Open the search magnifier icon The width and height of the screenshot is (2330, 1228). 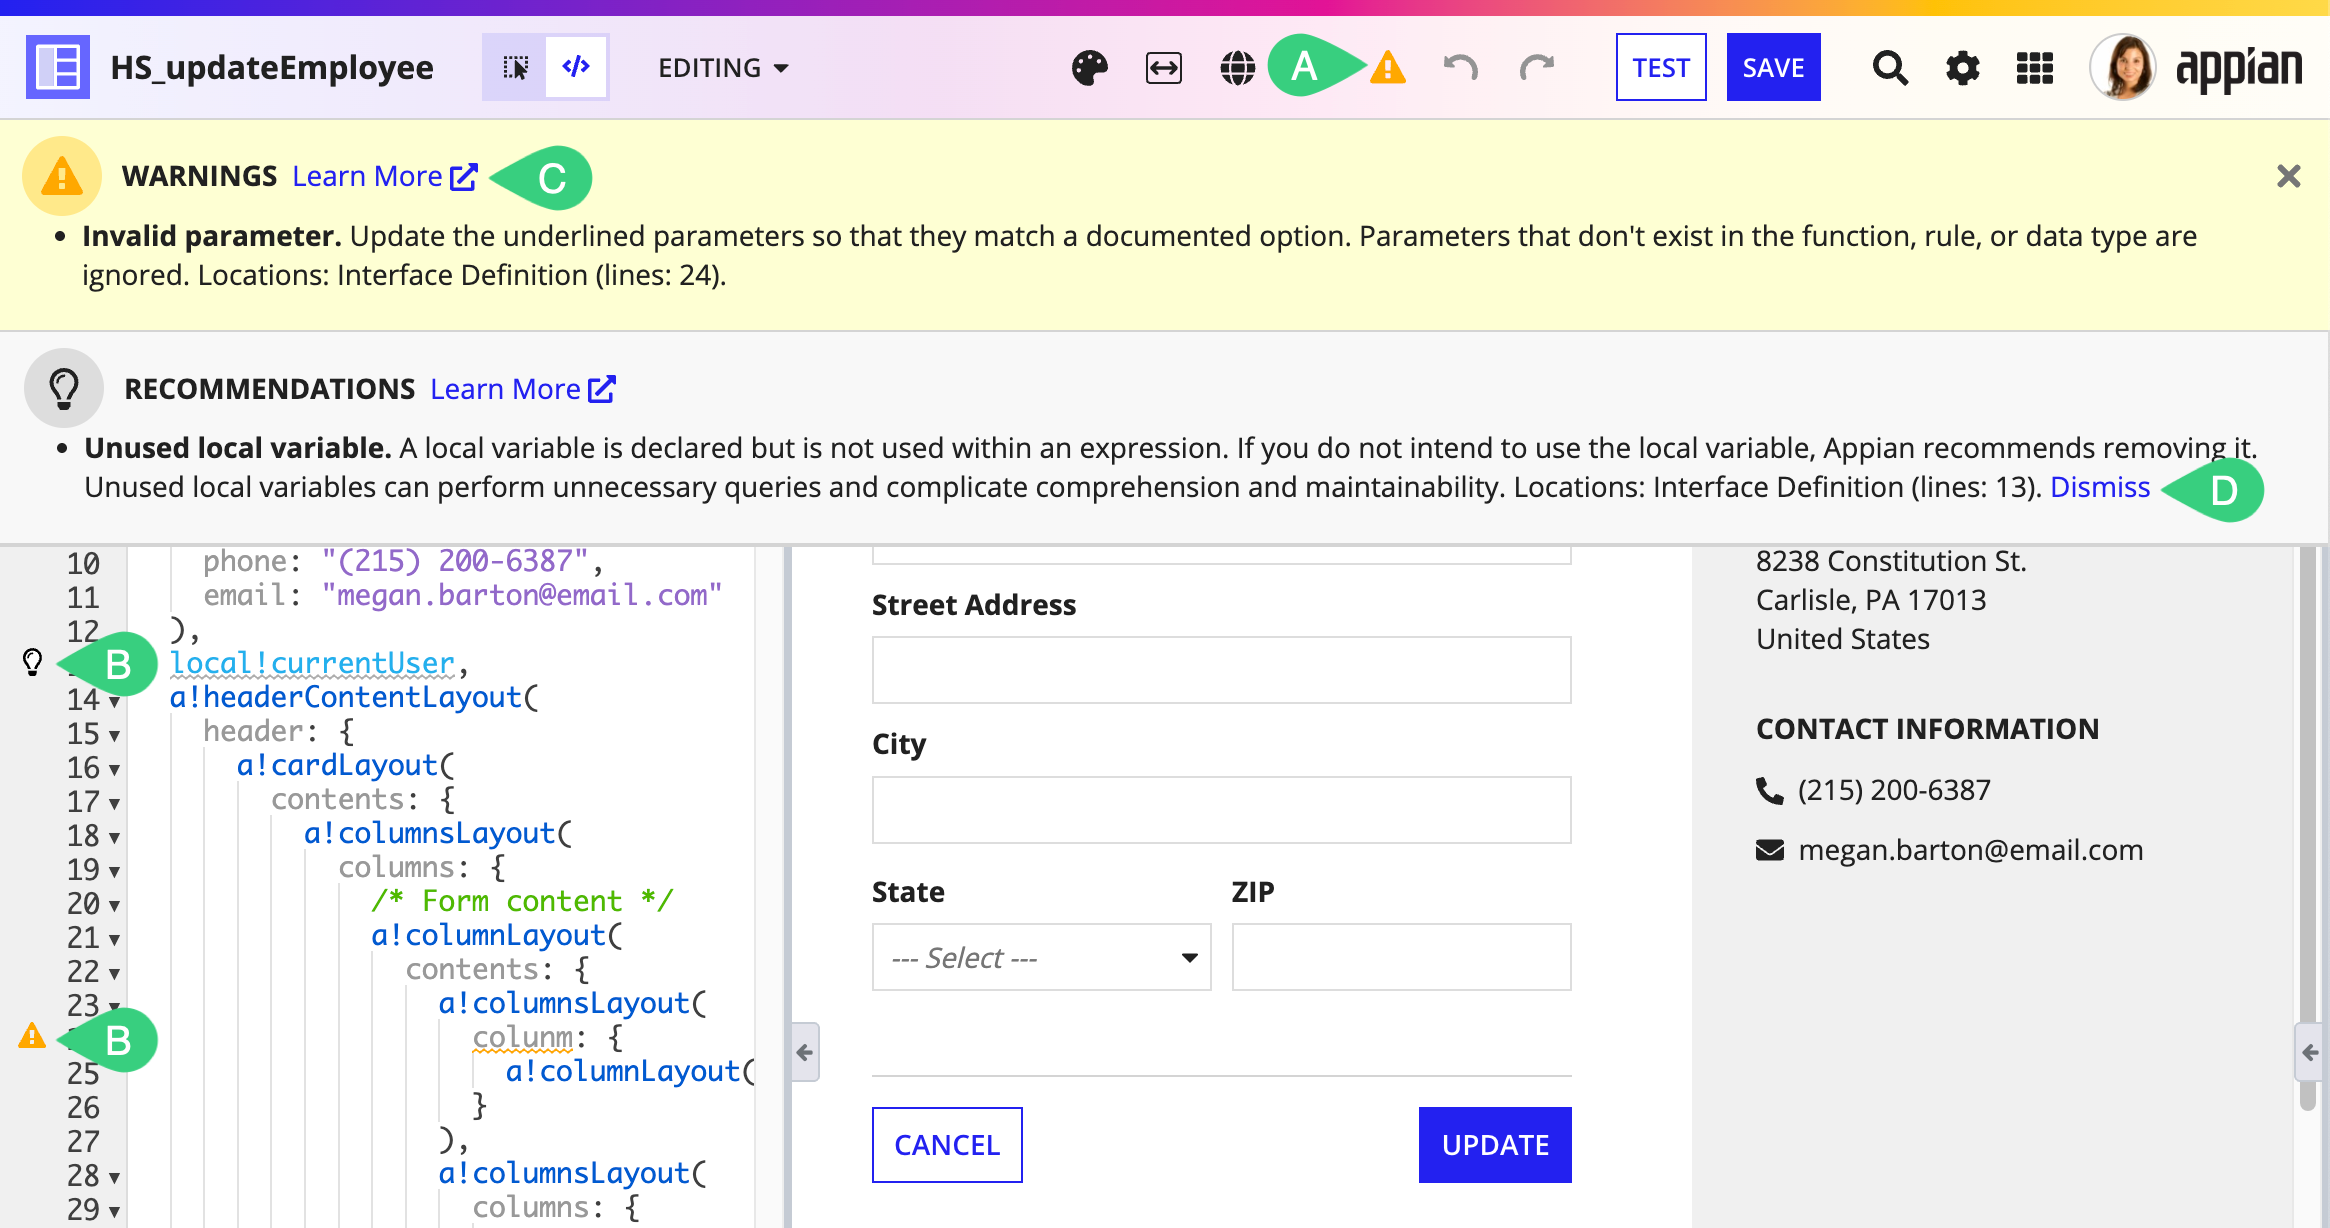pyautogui.click(x=1889, y=68)
